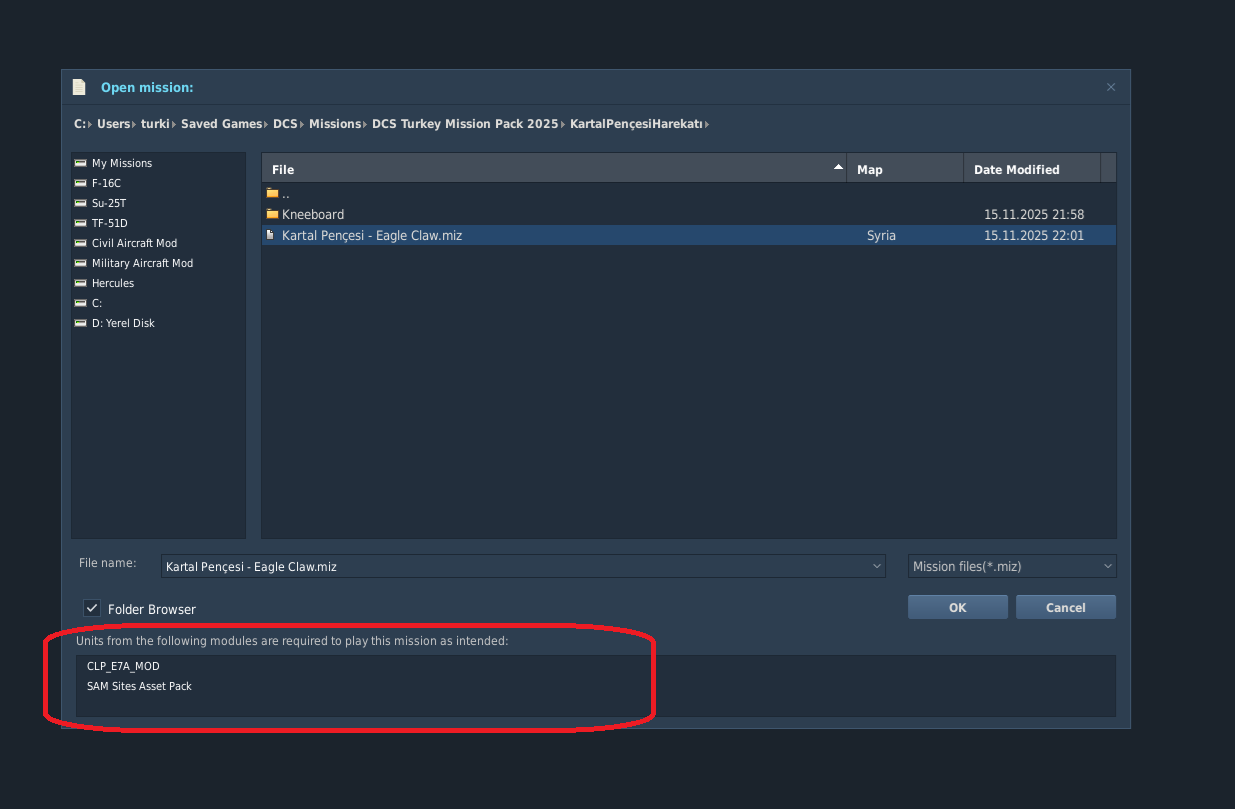Navigate to Missions in the breadcrumb path
The width and height of the screenshot is (1235, 809).
click(334, 124)
